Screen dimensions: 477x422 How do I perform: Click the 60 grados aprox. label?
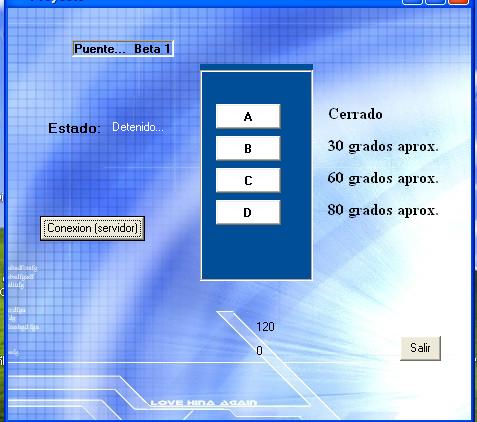click(383, 178)
